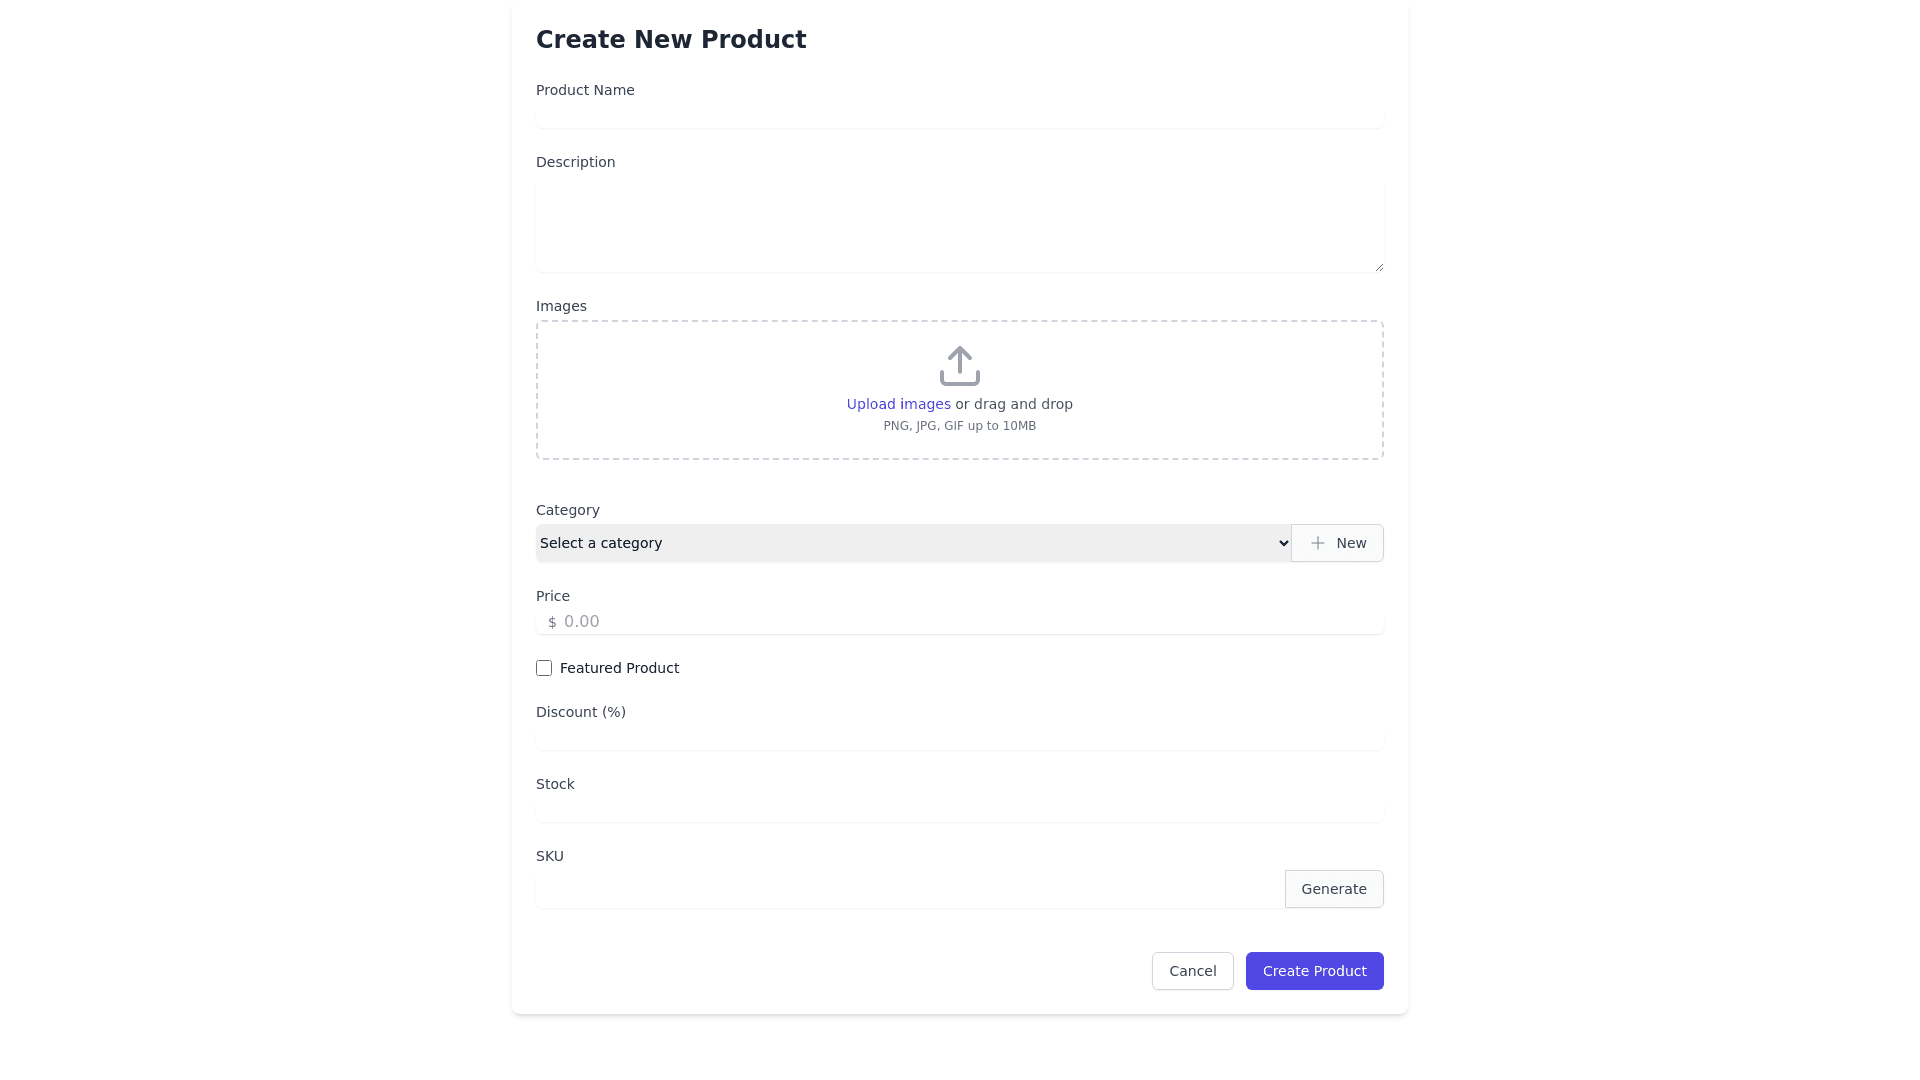Image resolution: width=1920 pixels, height=1080 pixels.
Task: Click the Cancel button
Action: coord(1192,971)
